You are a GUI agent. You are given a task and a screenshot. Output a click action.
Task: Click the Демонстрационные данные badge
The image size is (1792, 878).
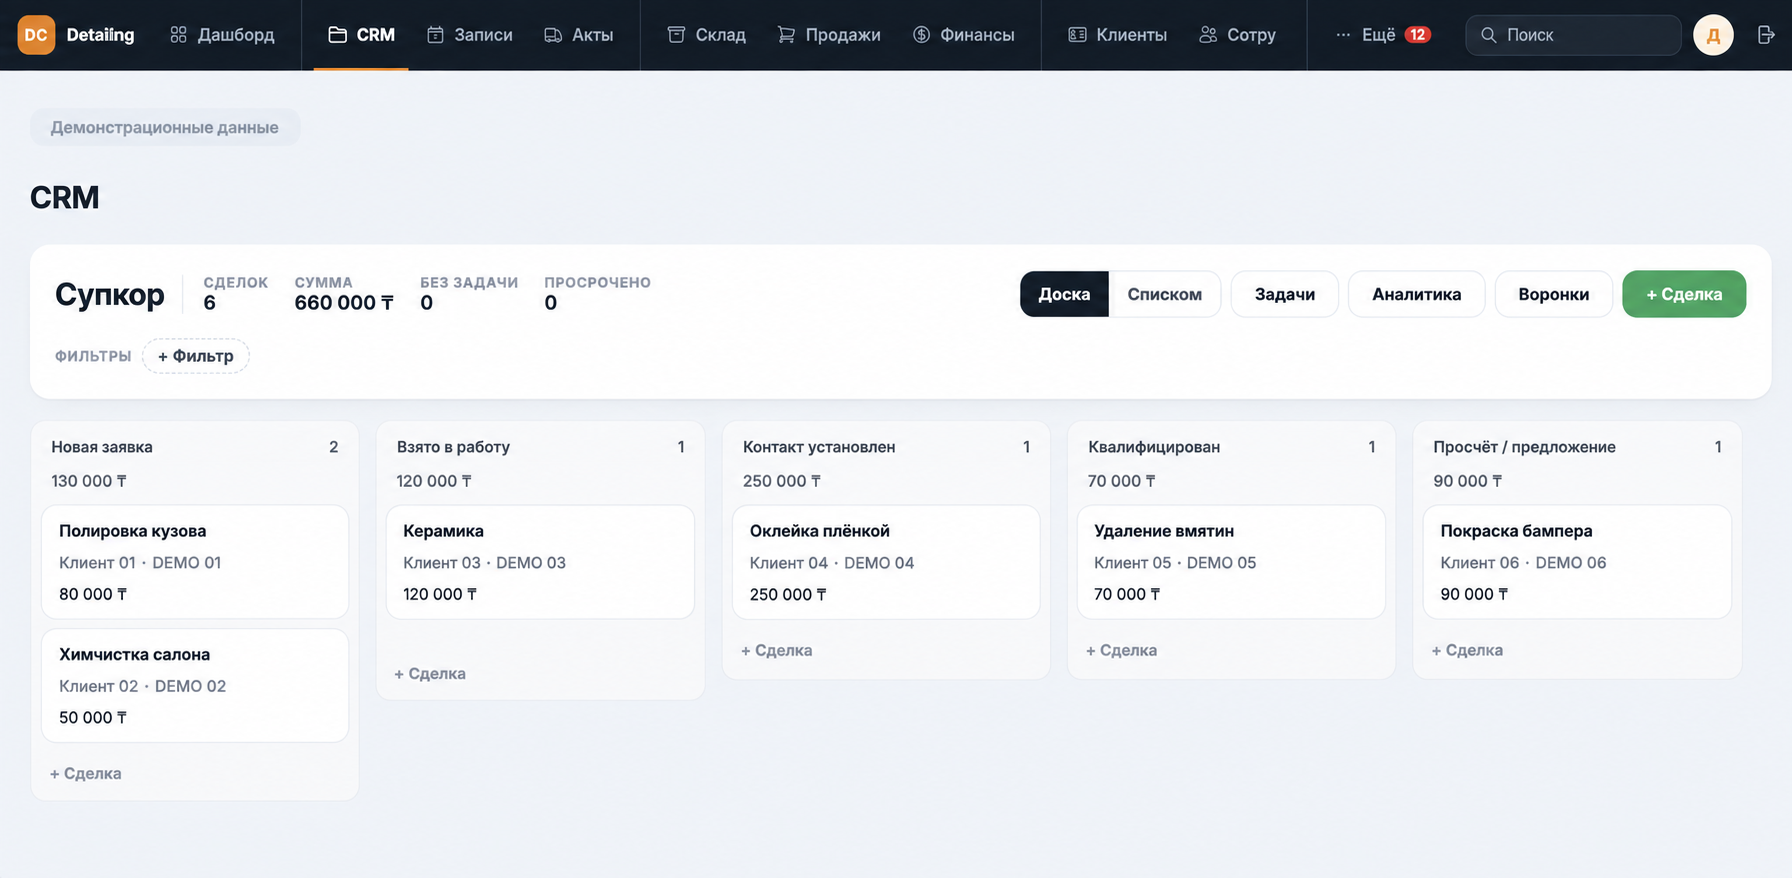click(165, 127)
